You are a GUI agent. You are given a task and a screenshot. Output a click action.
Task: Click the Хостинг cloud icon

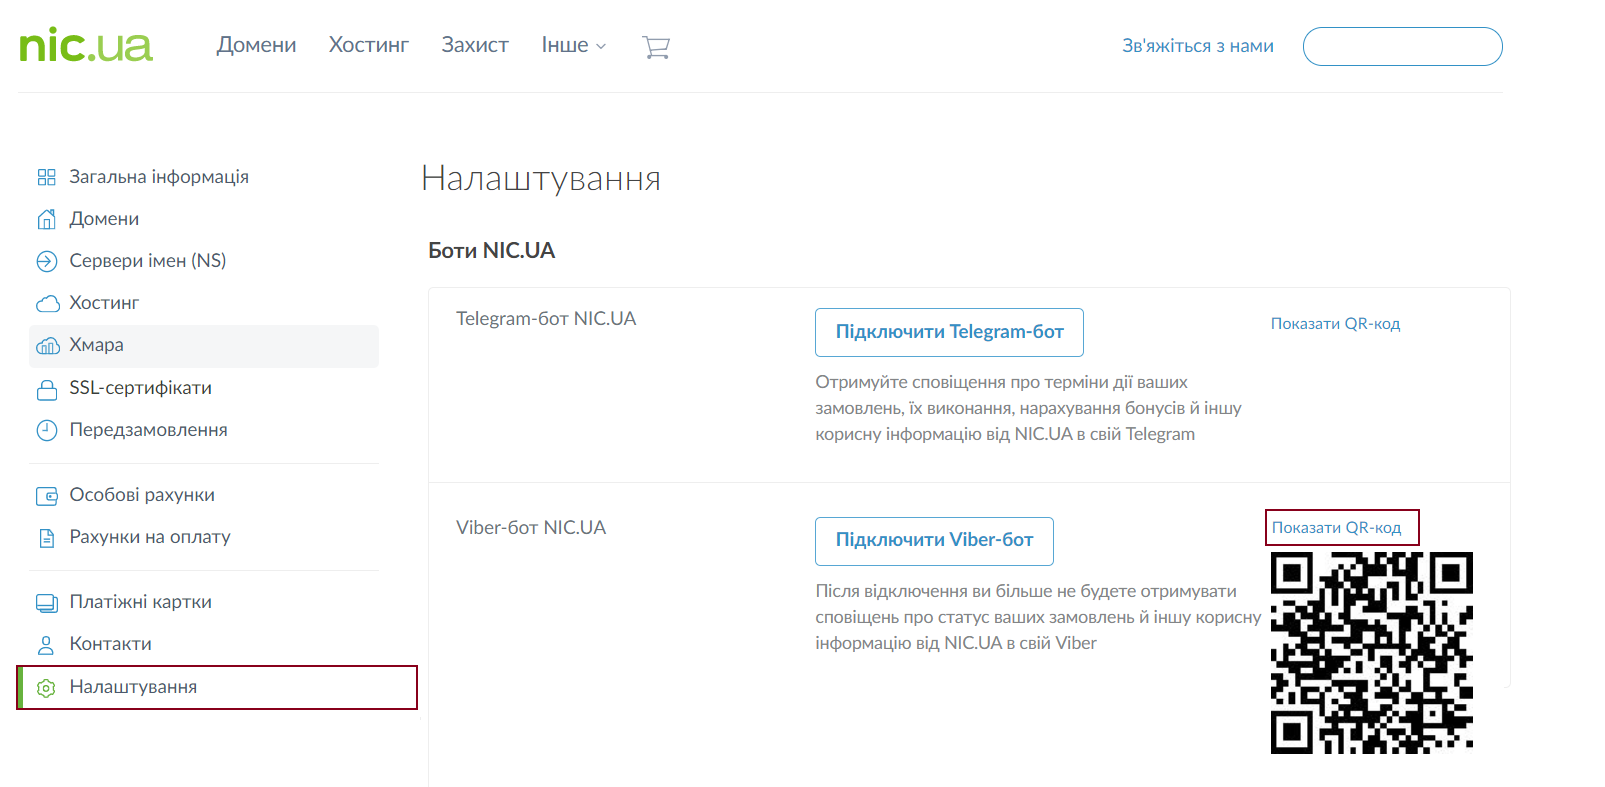(x=47, y=303)
